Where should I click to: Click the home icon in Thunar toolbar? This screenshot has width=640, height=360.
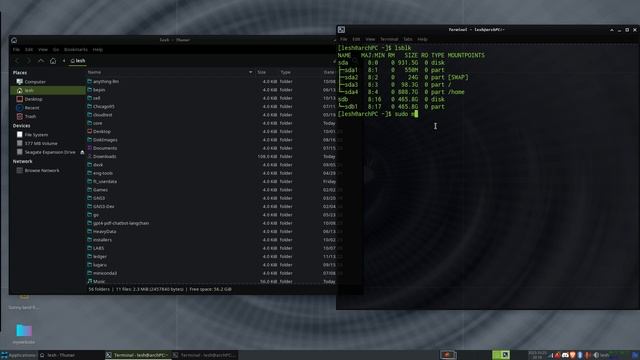pyautogui.click(x=53, y=60)
